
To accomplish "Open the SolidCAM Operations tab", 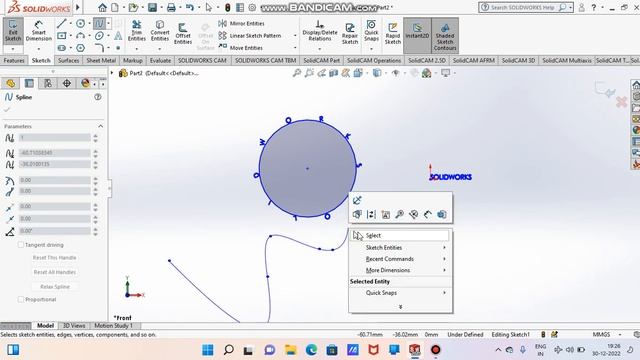I will coord(374,60).
